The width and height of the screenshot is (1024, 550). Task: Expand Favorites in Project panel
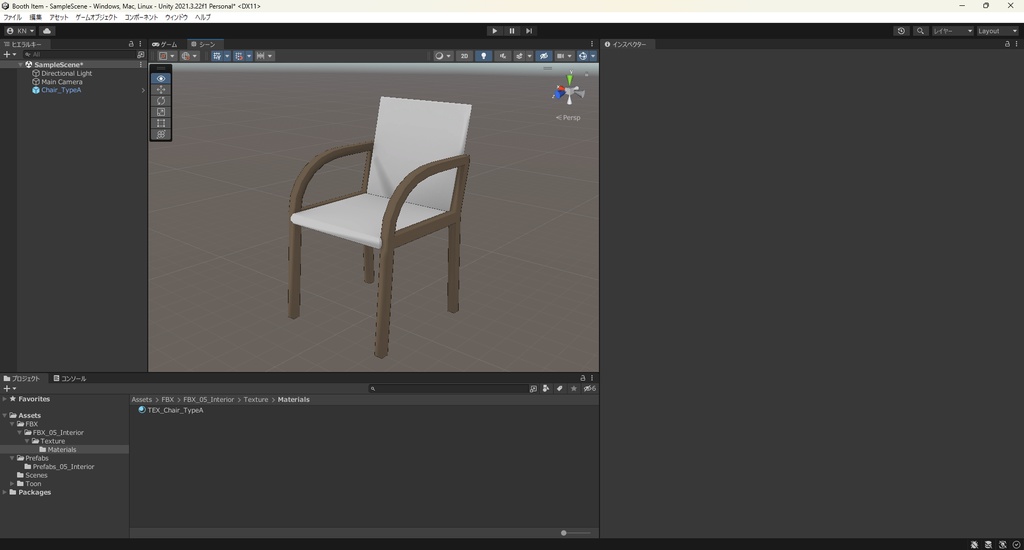tap(5, 399)
